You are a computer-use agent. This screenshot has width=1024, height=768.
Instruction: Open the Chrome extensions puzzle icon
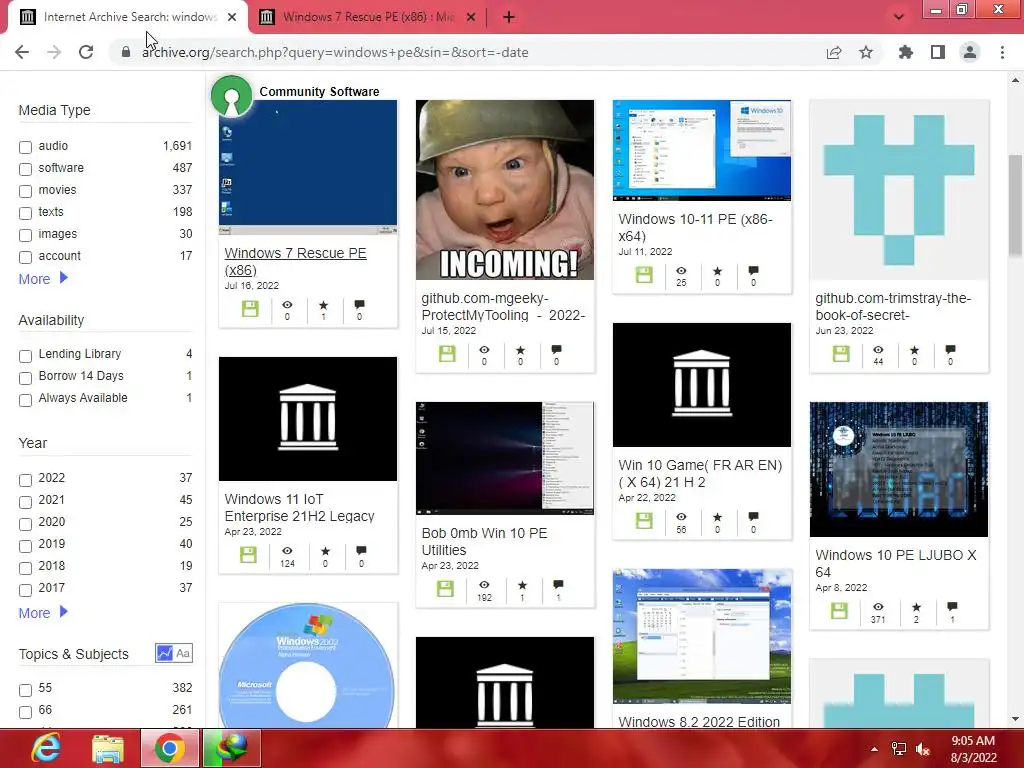pos(905,52)
